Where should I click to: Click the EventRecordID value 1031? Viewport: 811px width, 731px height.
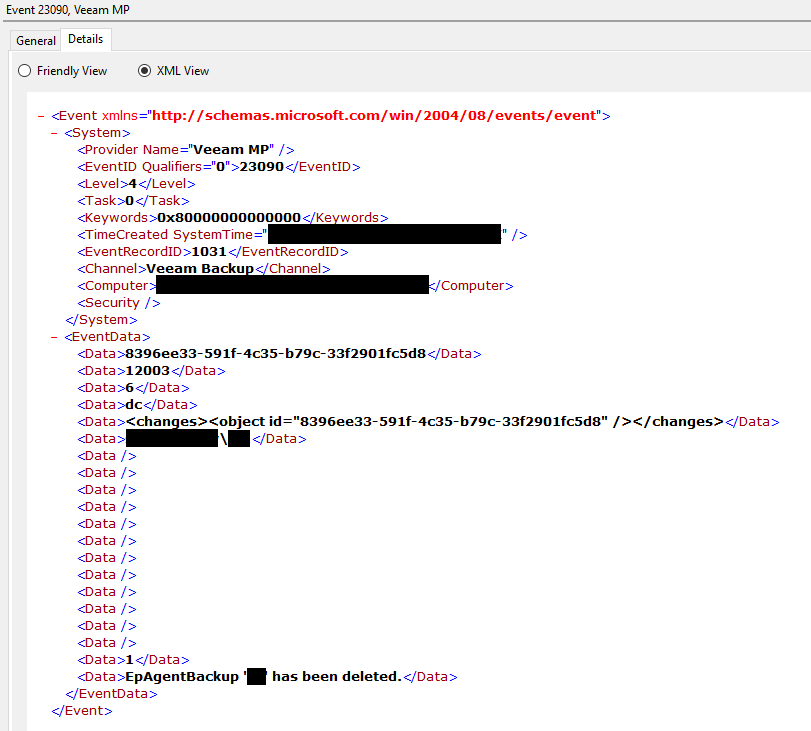[208, 252]
